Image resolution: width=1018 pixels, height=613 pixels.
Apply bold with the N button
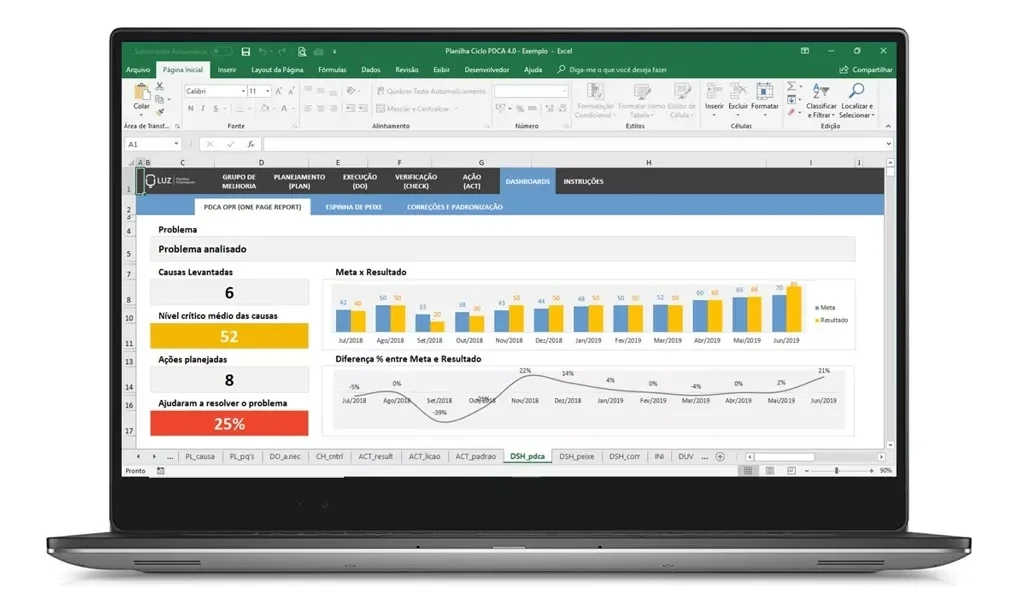click(x=190, y=108)
